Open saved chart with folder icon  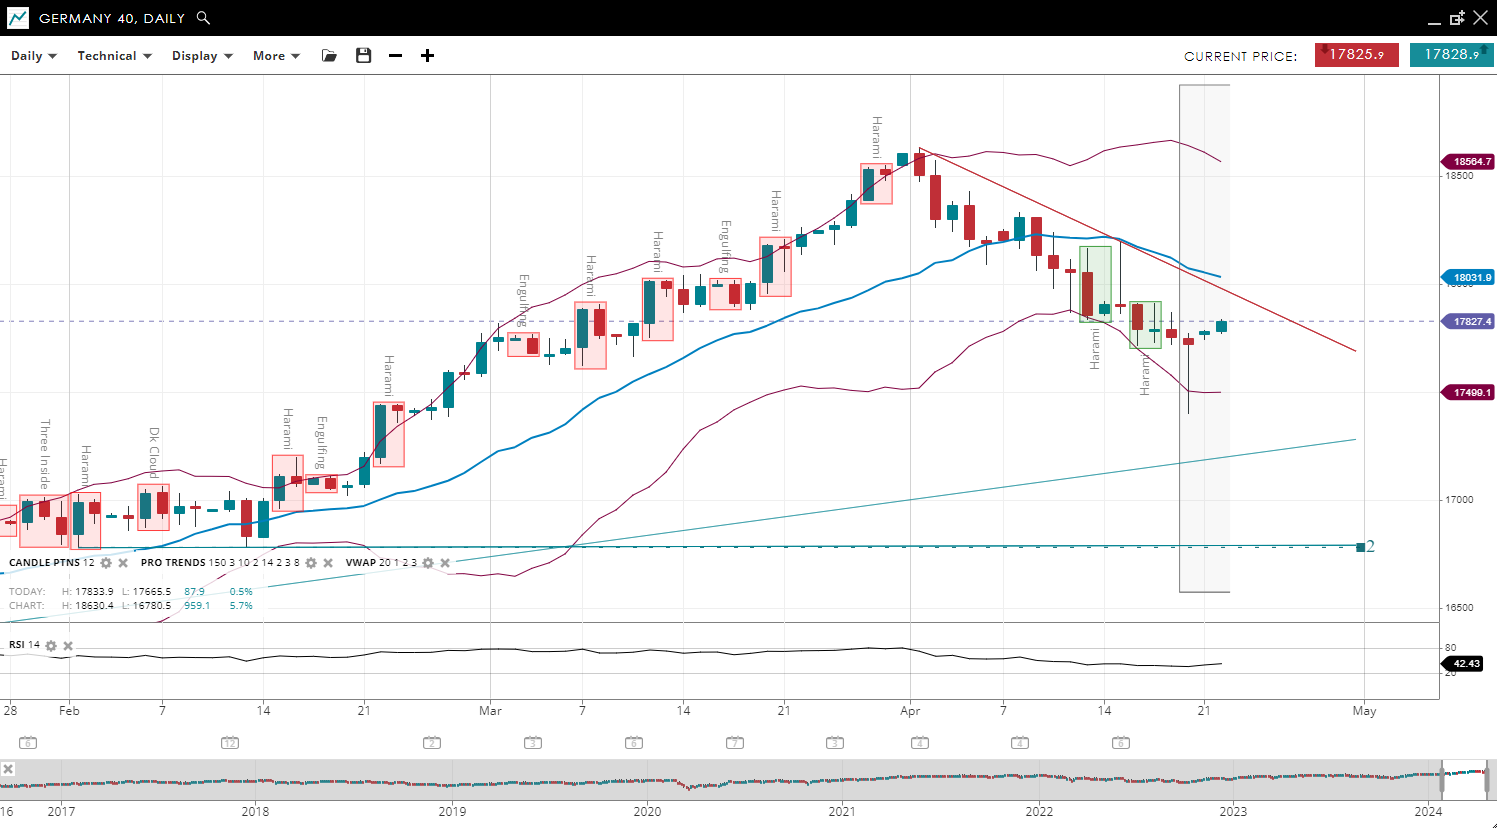coord(329,56)
